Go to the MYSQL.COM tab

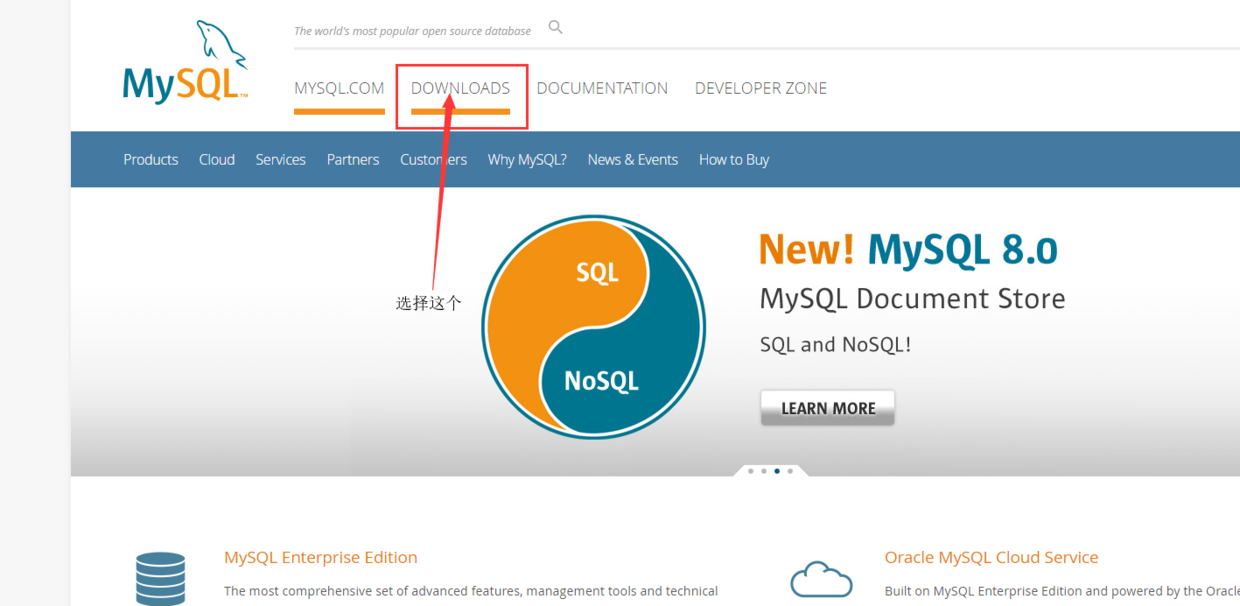(339, 88)
